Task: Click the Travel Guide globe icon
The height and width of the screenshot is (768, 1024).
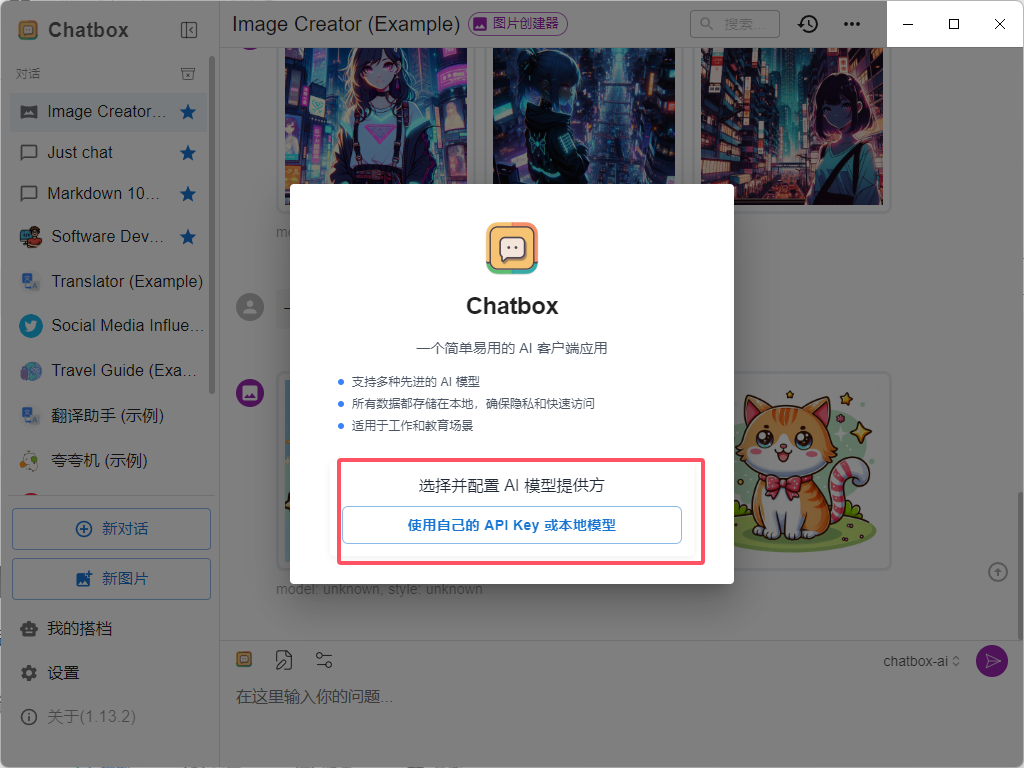Action: point(31,371)
